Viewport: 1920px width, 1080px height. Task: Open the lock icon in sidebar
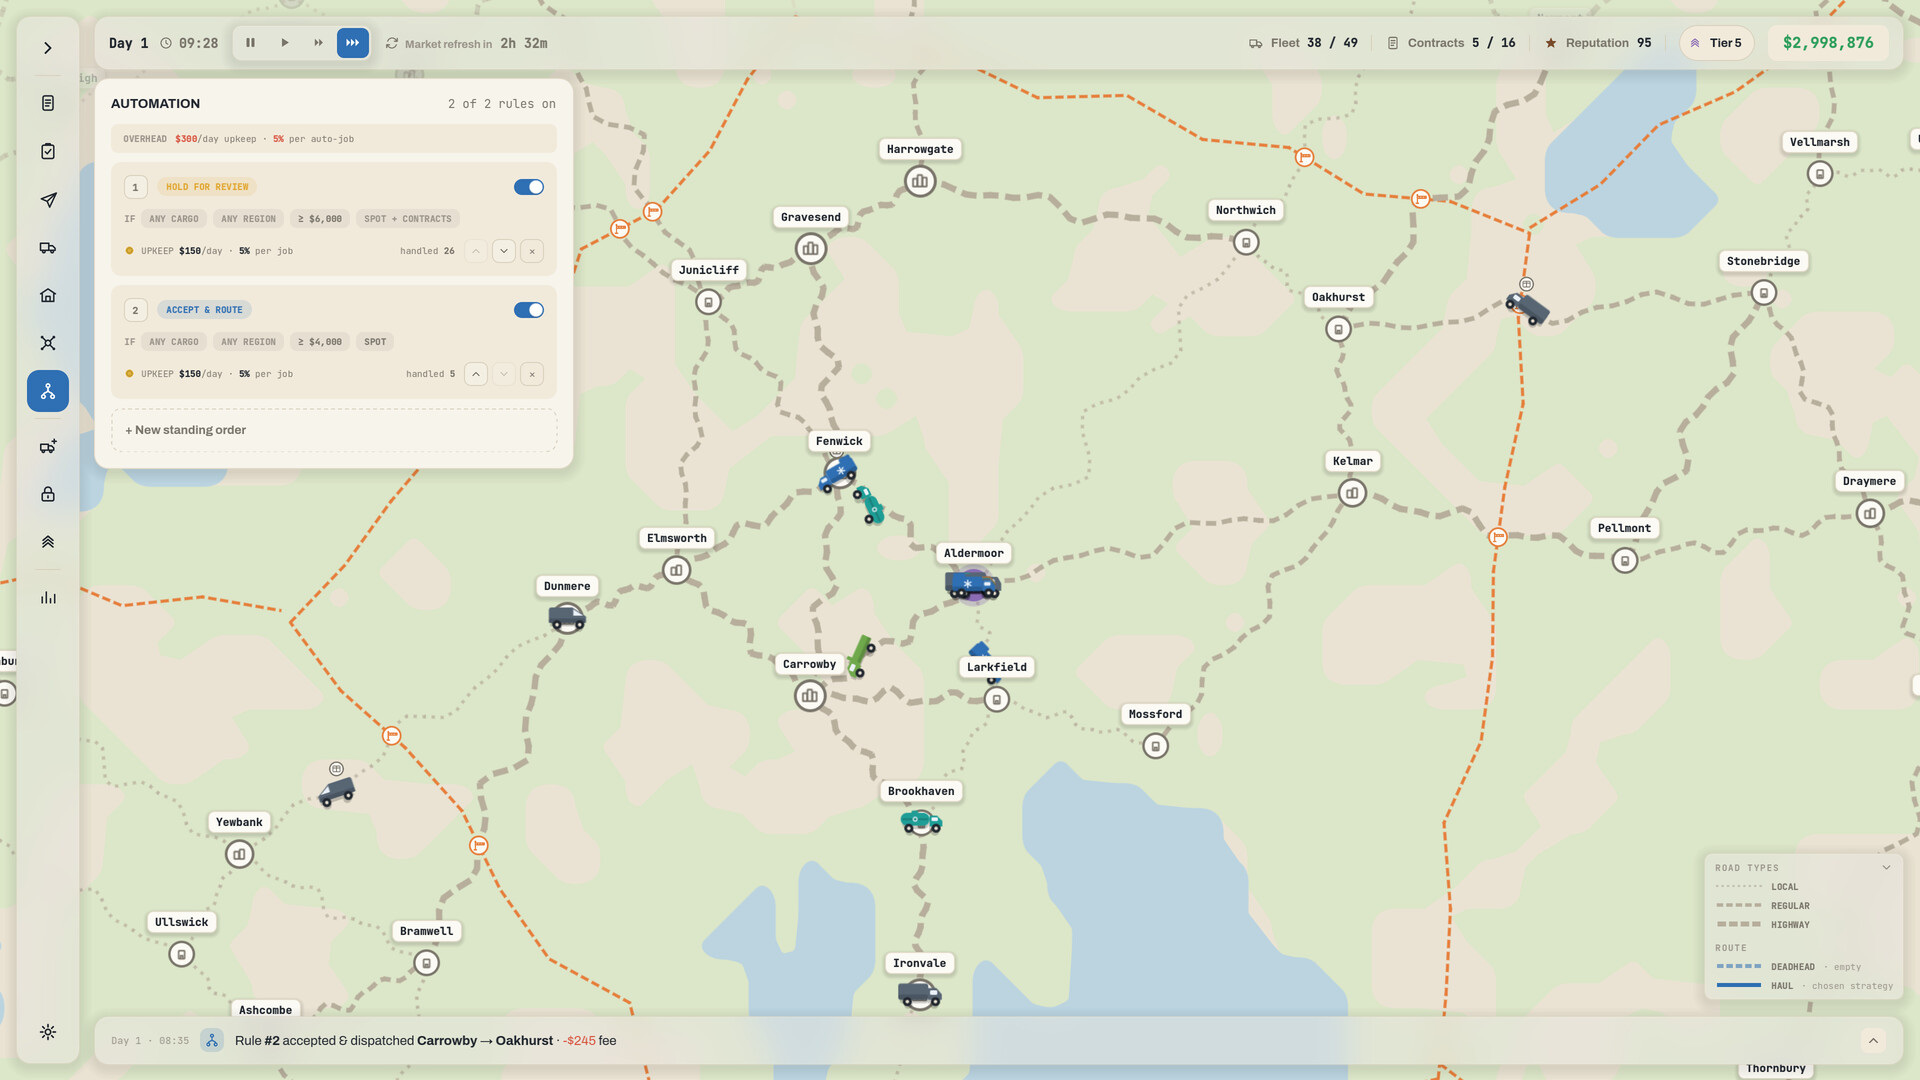48,494
